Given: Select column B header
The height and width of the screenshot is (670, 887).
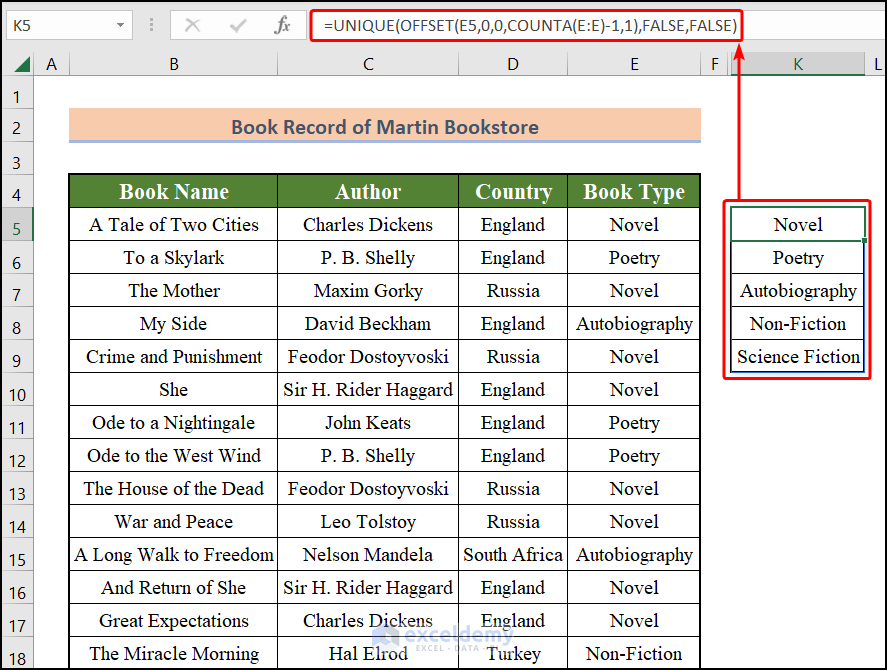Looking at the screenshot, I should (174, 64).
